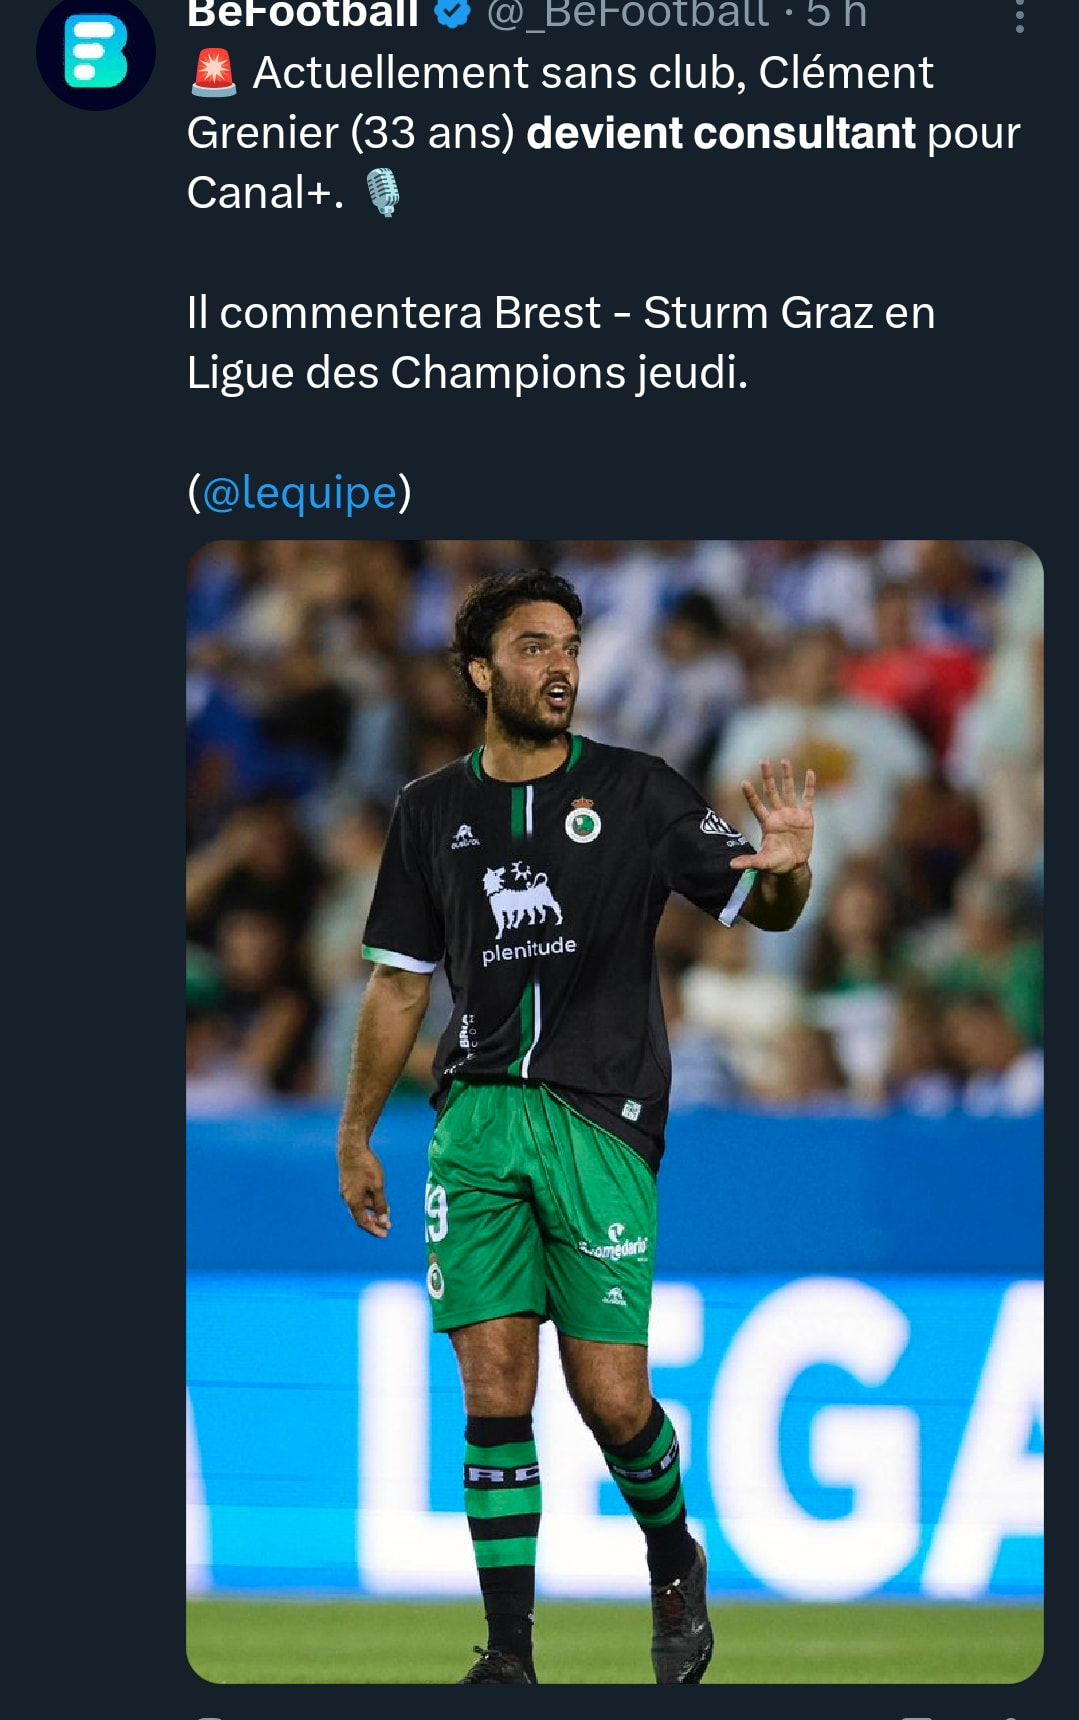Click the blue verified badge
Viewport: 1079px width, 1720px height.
coord(453,13)
